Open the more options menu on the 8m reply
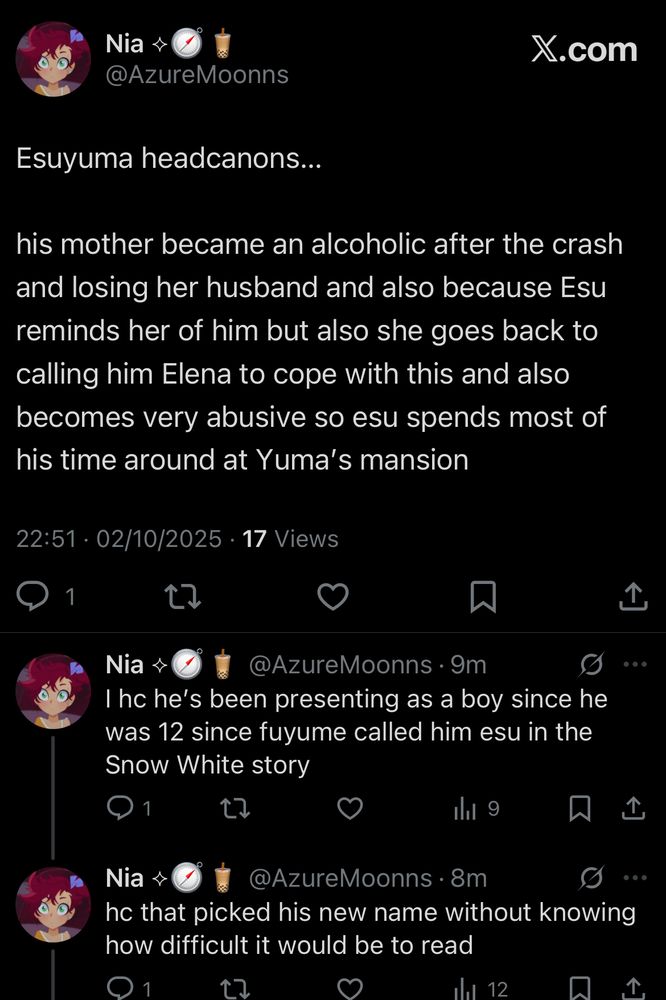666x1000 pixels. click(x=635, y=878)
